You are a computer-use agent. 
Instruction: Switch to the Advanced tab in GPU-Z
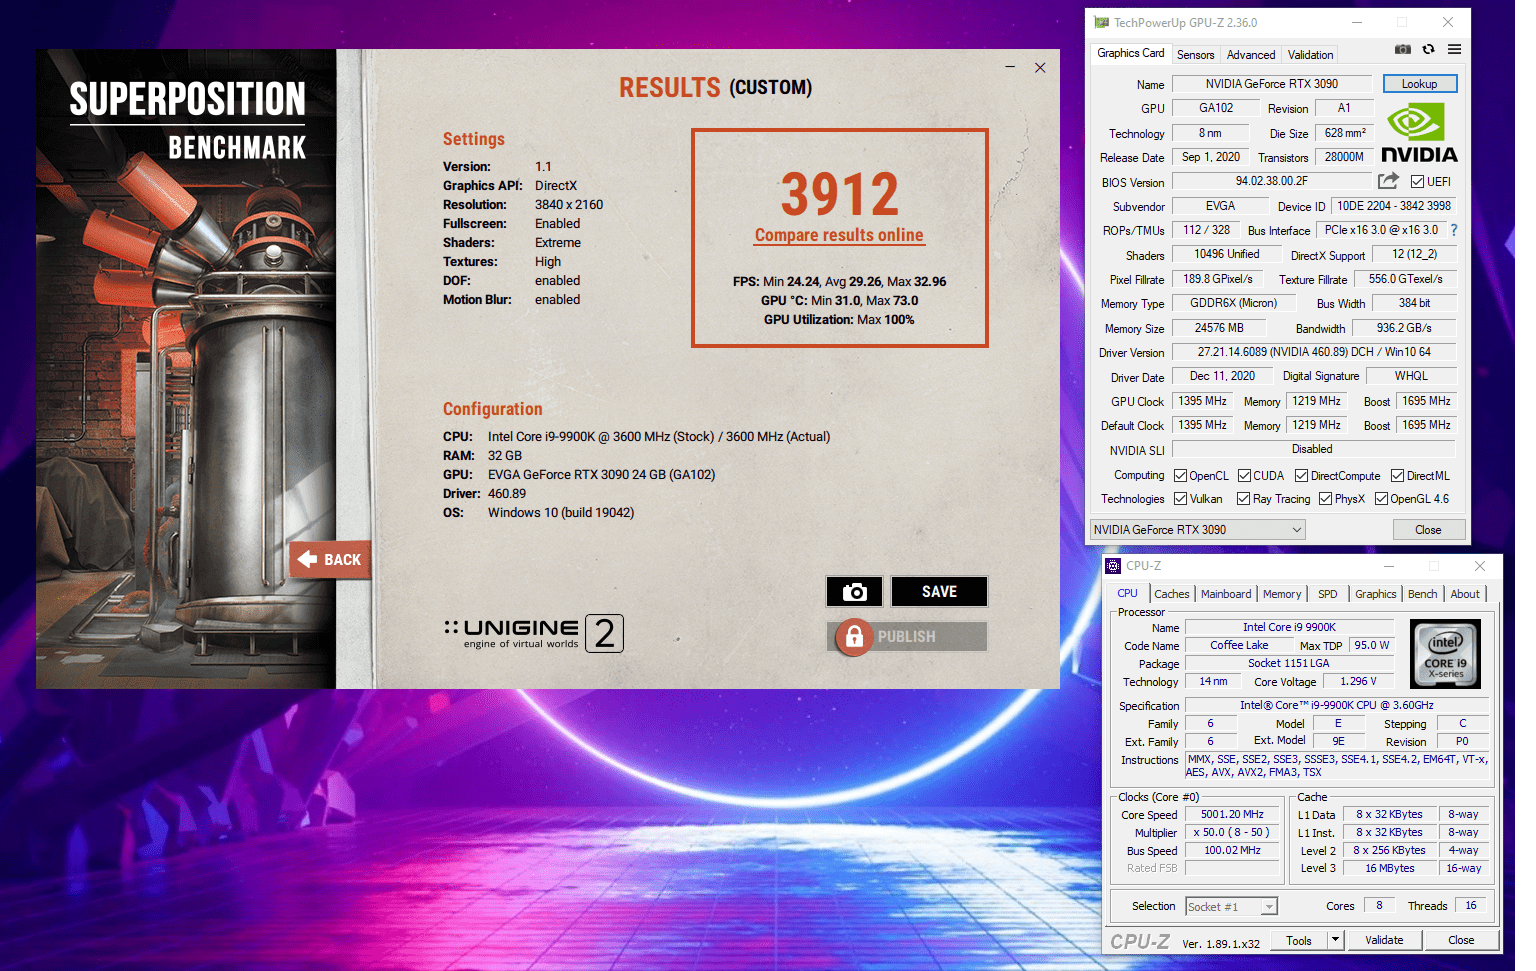point(1251,55)
